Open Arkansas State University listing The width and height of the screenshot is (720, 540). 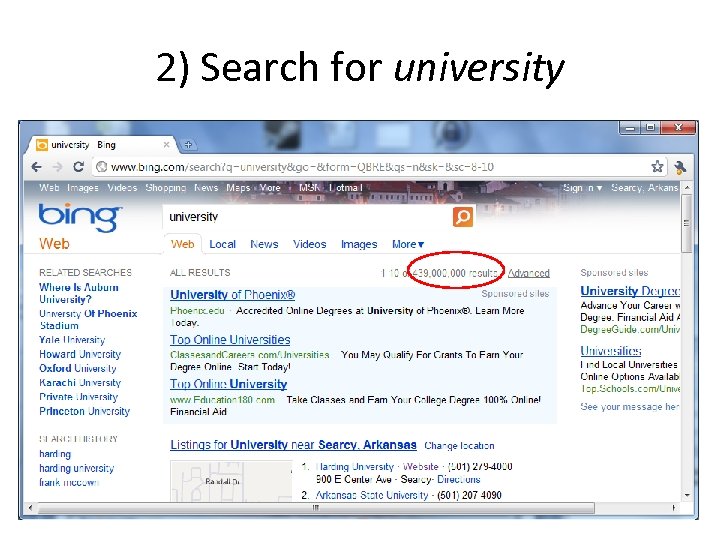pos(371,495)
